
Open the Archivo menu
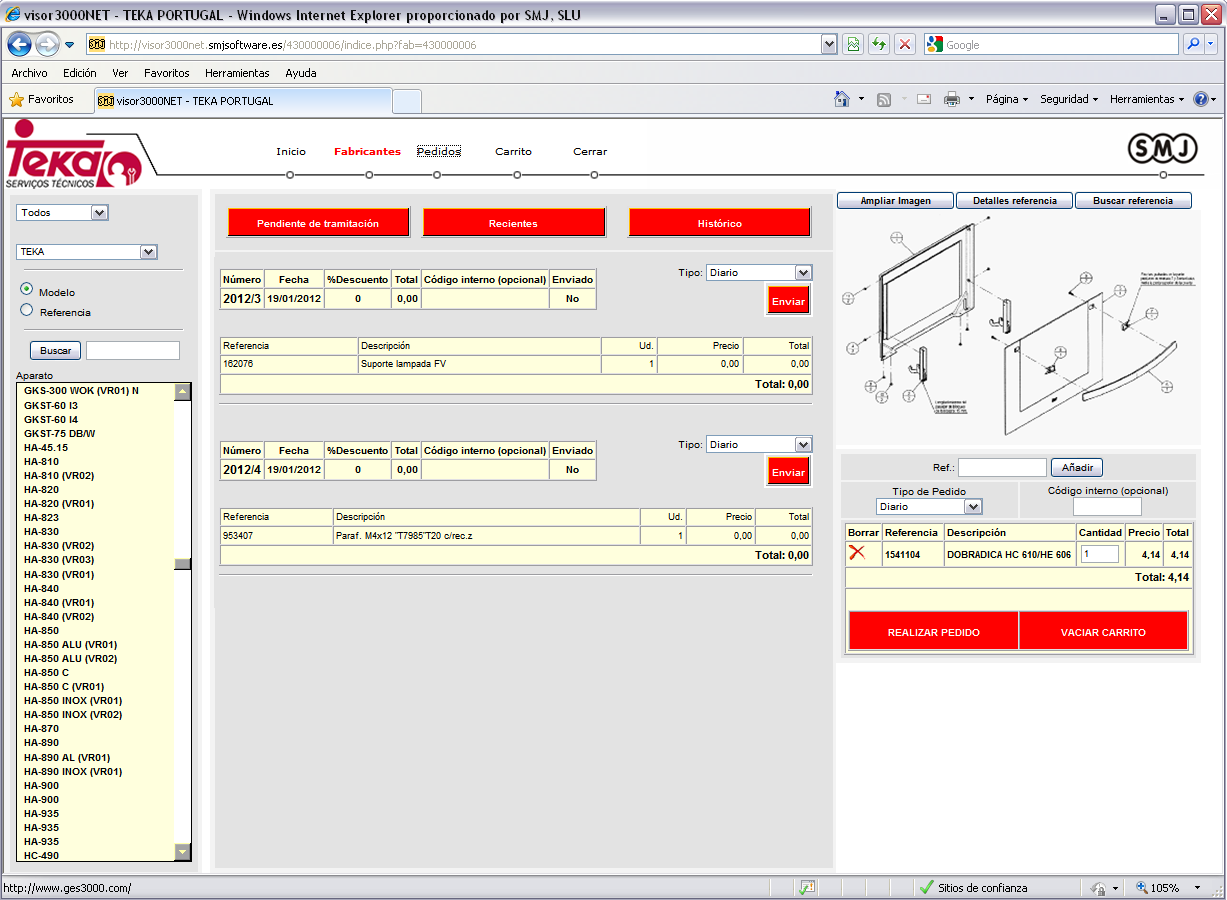30,73
